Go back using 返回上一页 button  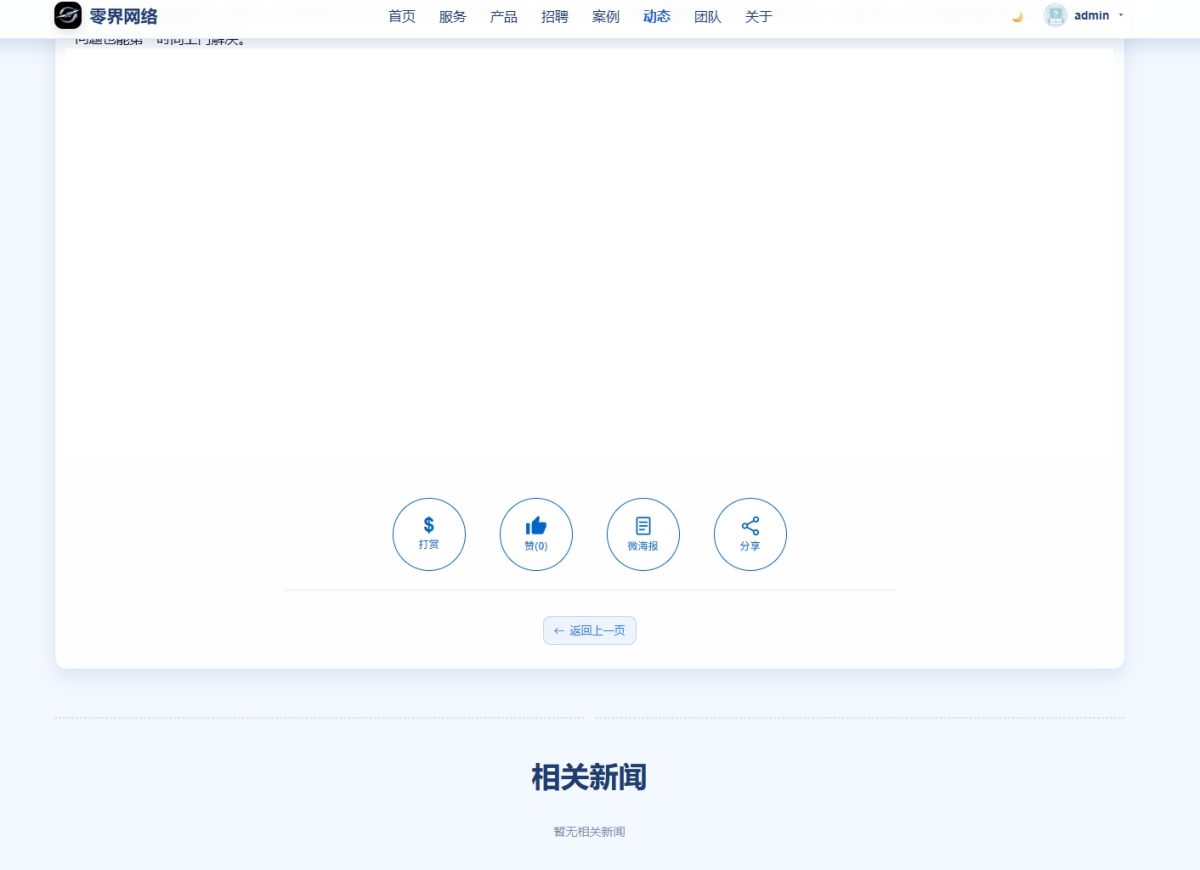click(589, 631)
